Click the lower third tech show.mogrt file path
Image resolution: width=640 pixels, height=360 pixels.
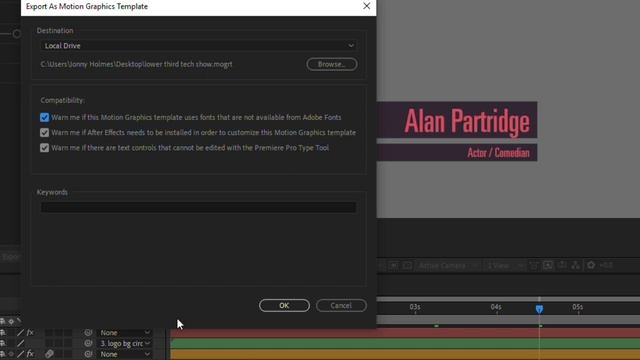tap(136, 64)
